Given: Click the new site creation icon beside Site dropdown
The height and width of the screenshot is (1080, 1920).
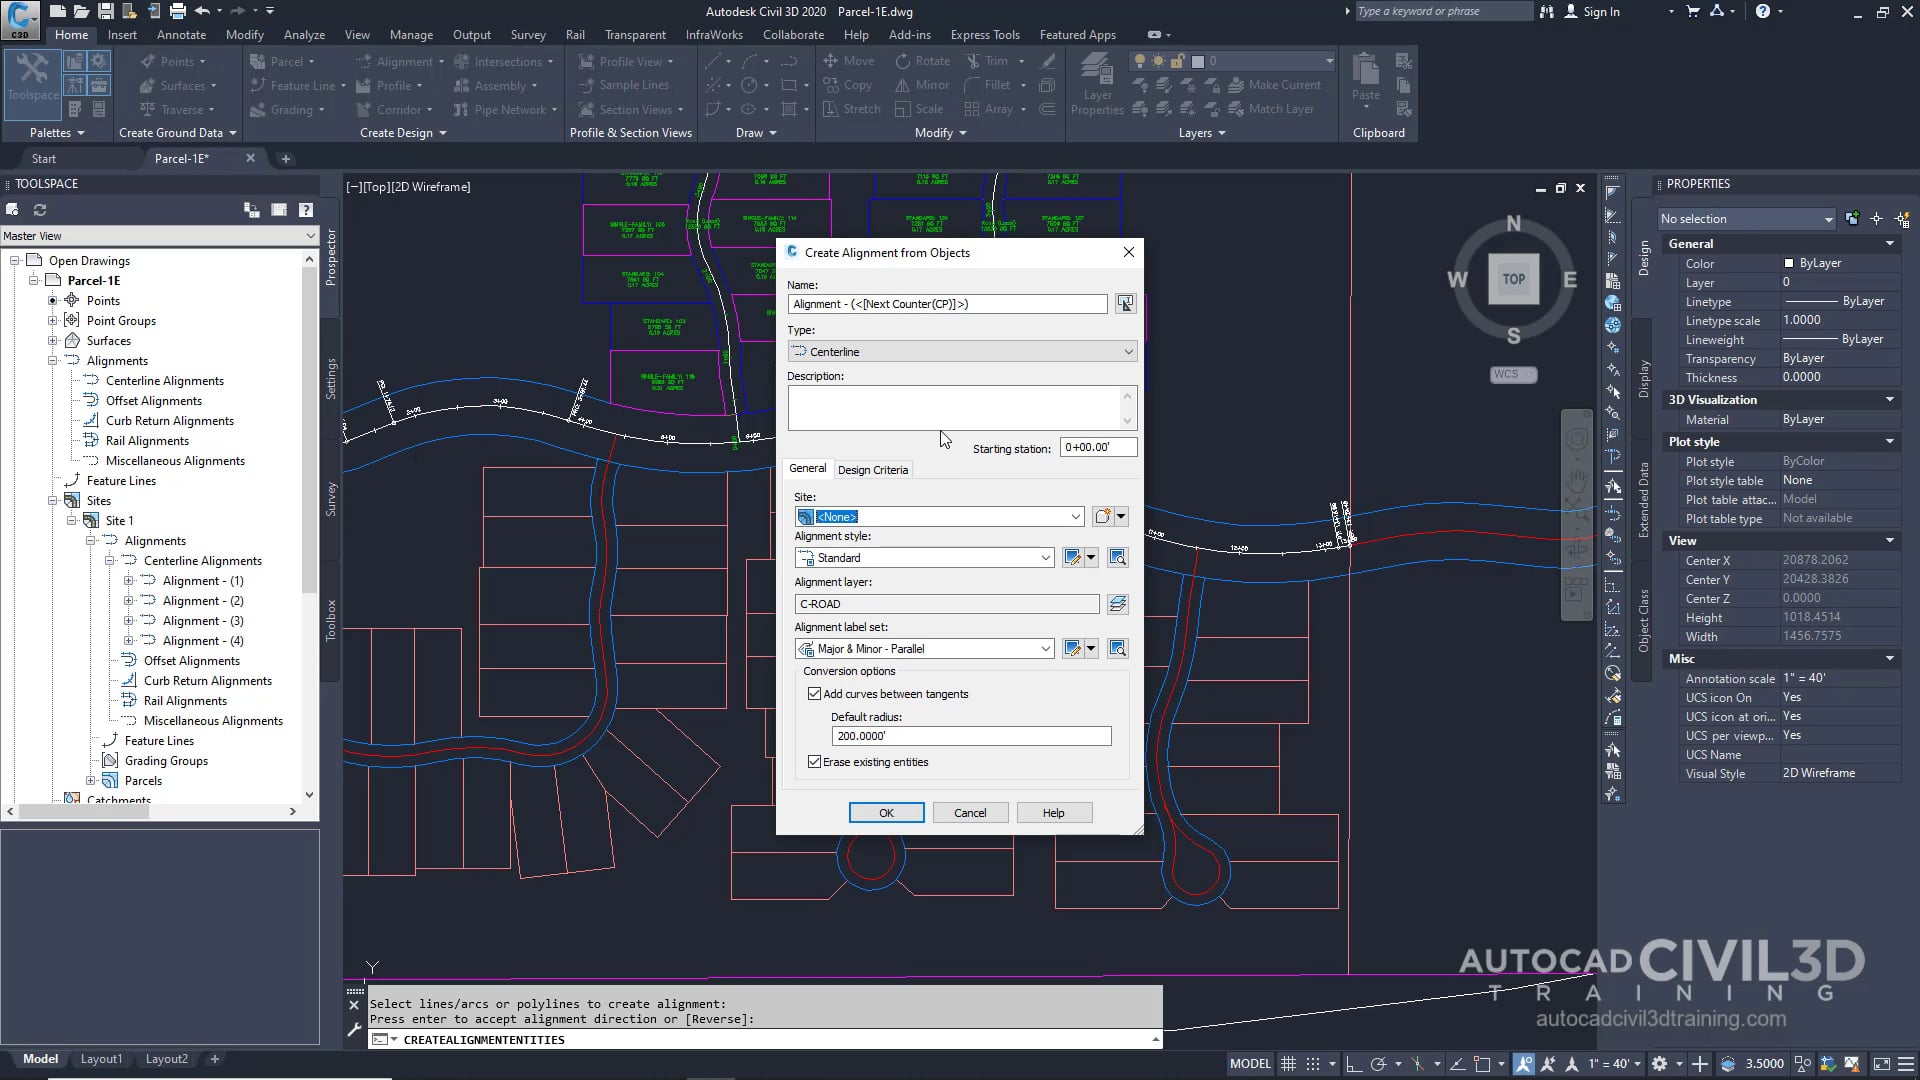Looking at the screenshot, I should (1103, 516).
